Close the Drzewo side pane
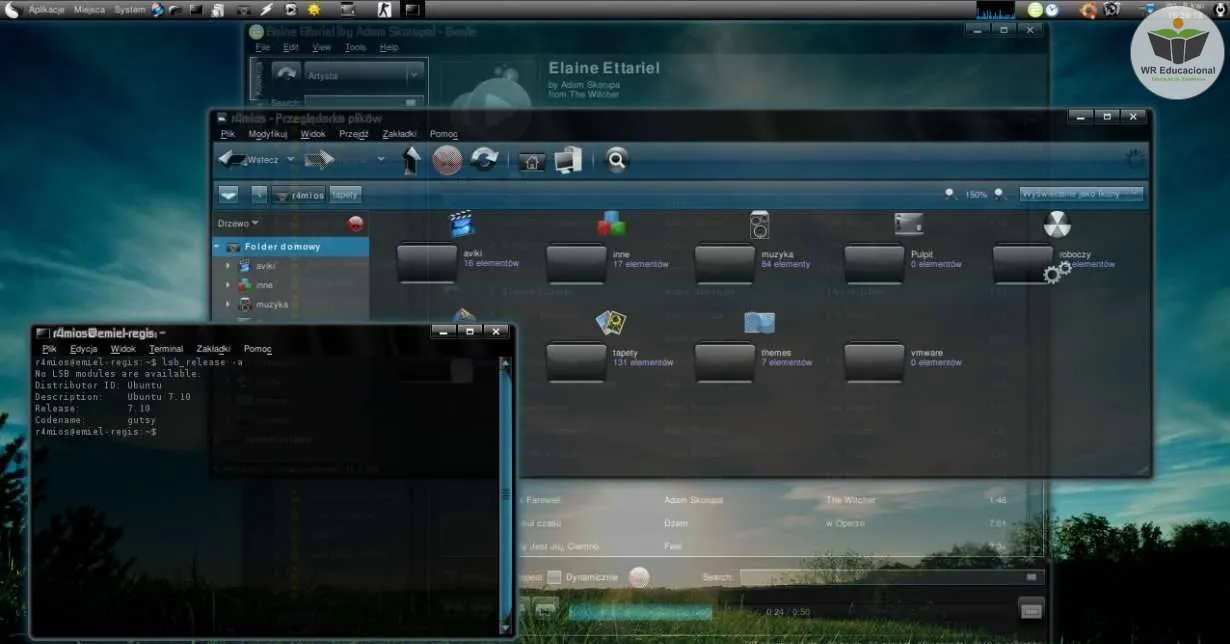This screenshot has height=644, width=1230. pos(355,224)
